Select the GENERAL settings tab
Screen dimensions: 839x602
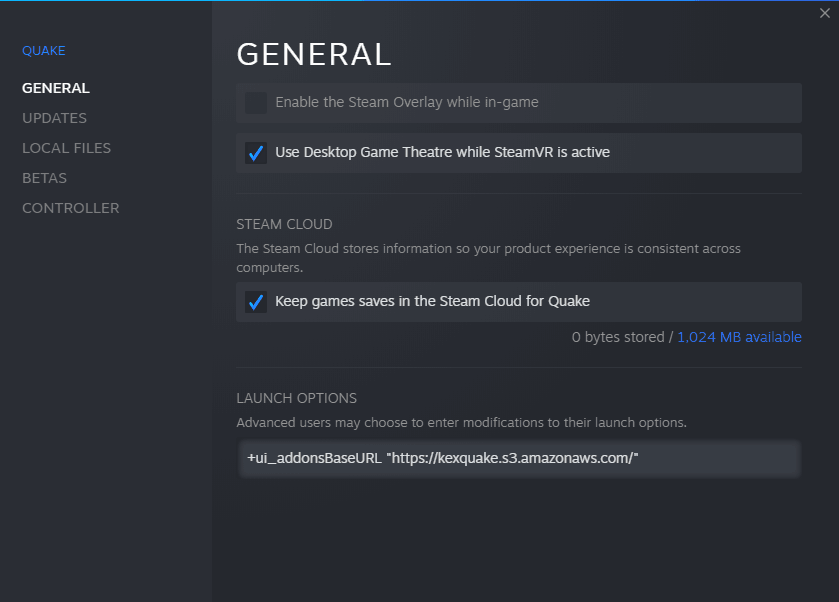[x=56, y=88]
